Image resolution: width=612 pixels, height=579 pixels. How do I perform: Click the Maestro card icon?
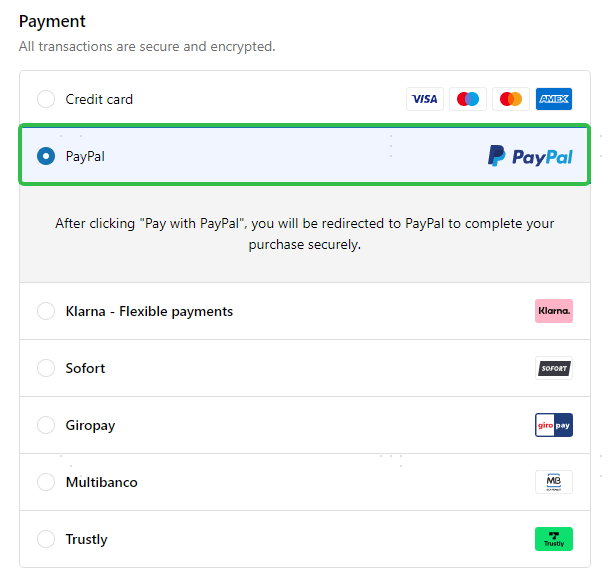coord(468,99)
